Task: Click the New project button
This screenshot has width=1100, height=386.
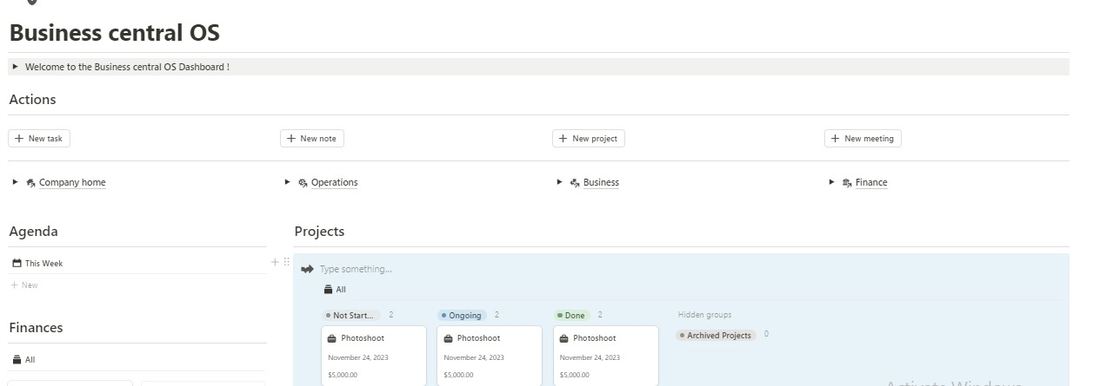Action: [589, 138]
